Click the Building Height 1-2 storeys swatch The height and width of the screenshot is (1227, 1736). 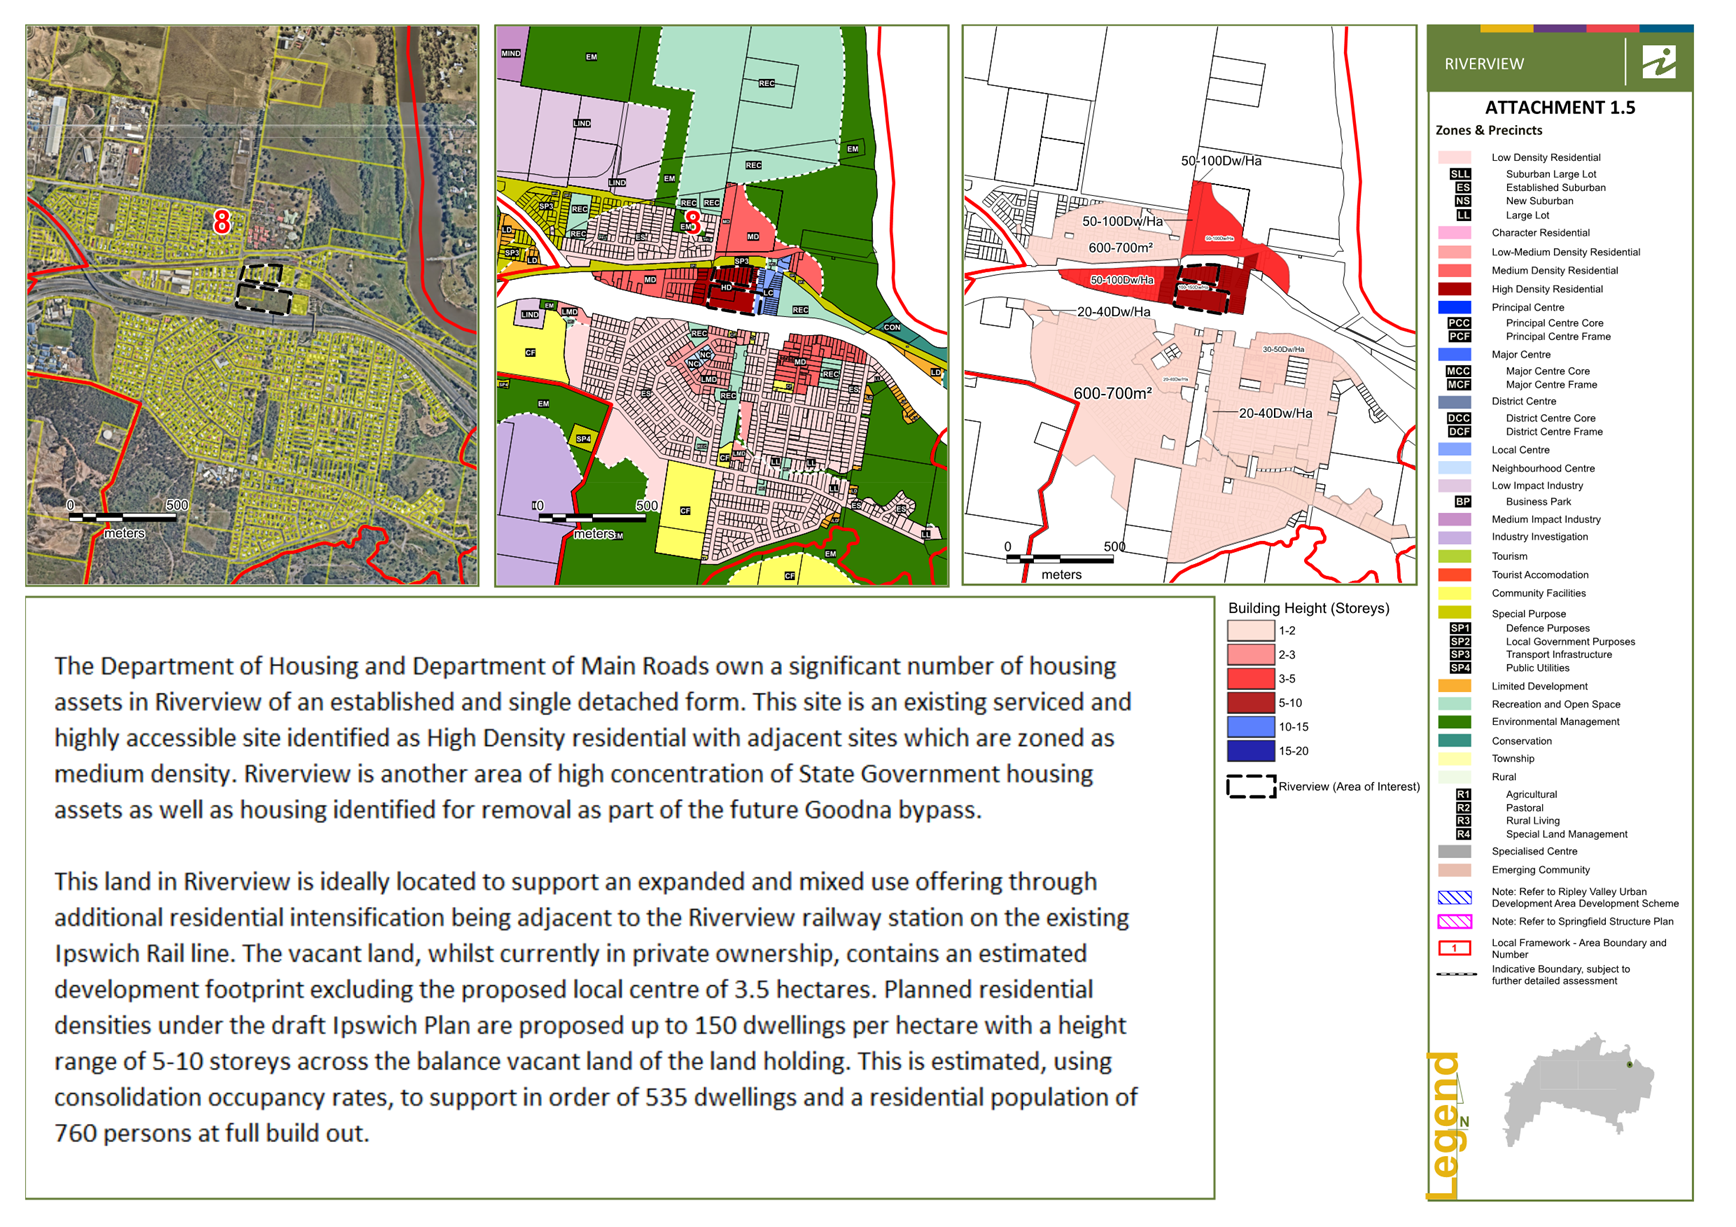click(x=1251, y=631)
